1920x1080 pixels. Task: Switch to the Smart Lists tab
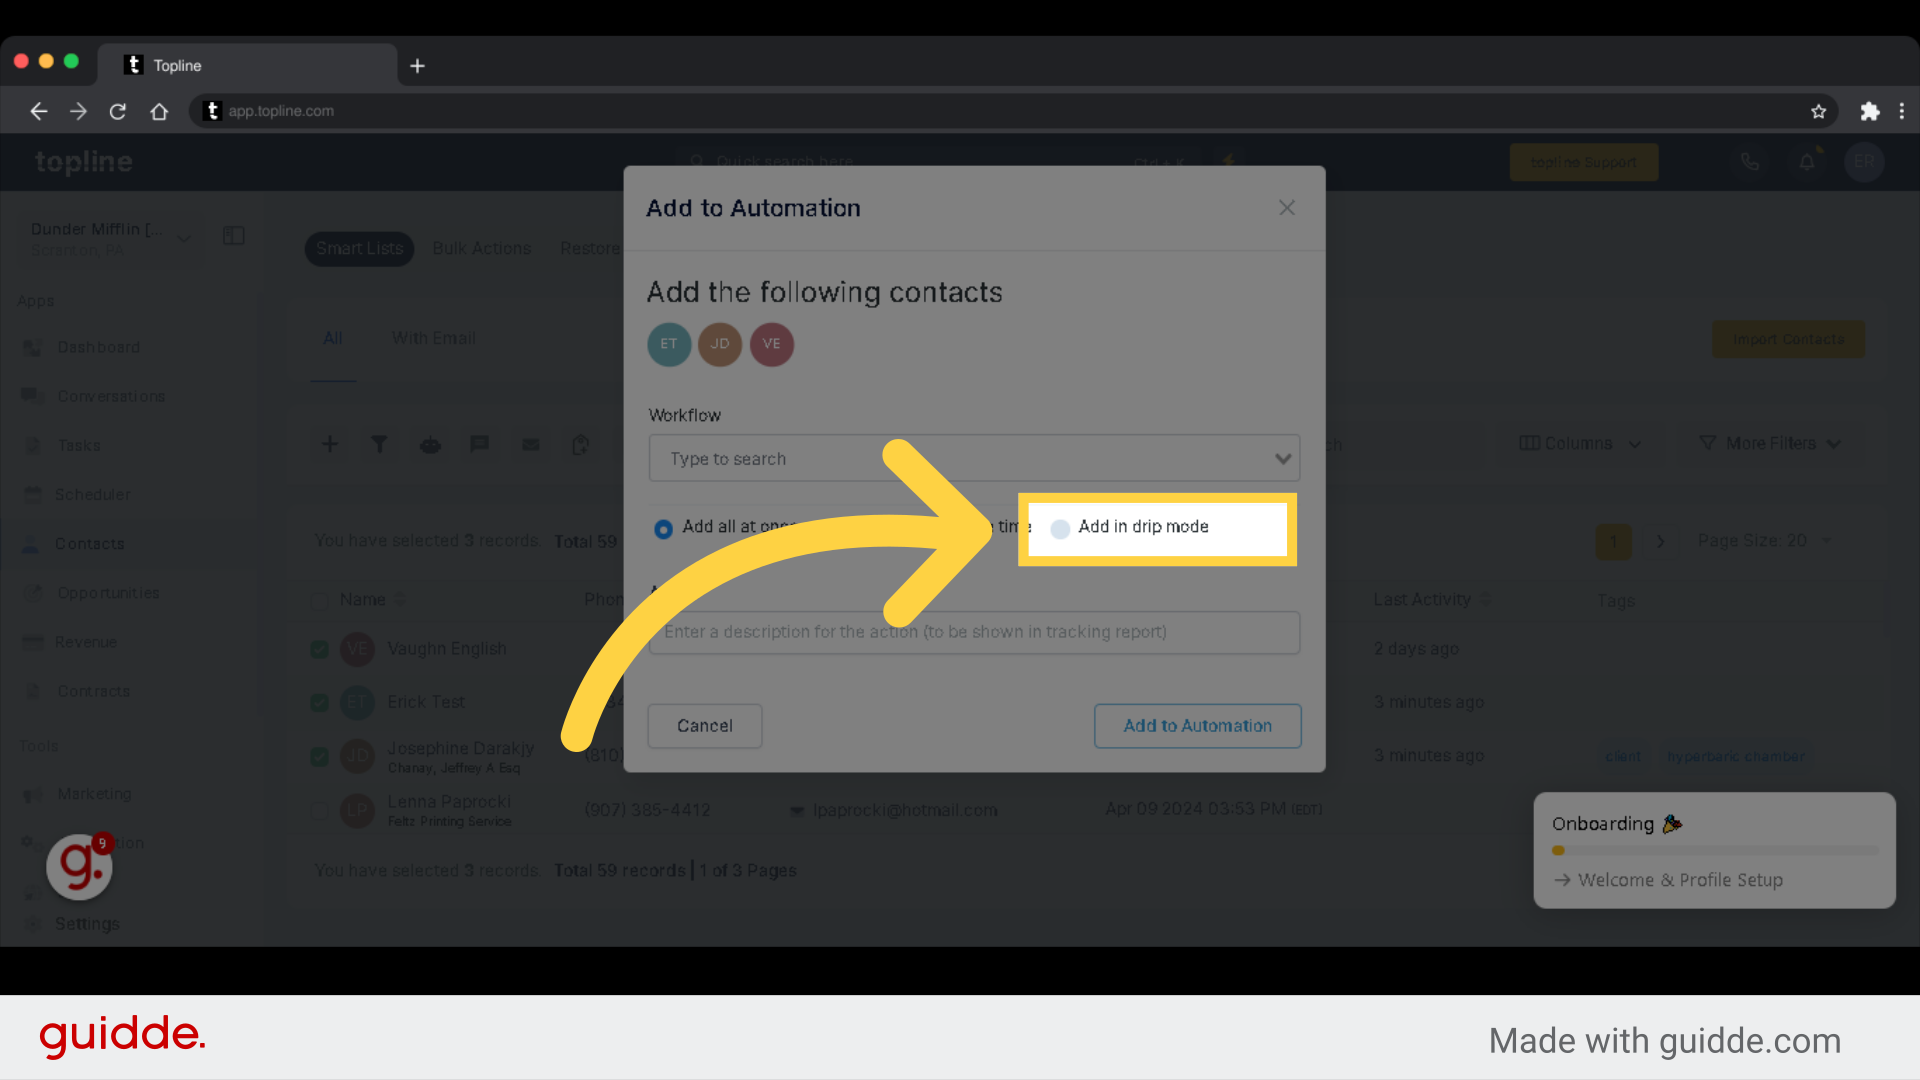pos(360,249)
